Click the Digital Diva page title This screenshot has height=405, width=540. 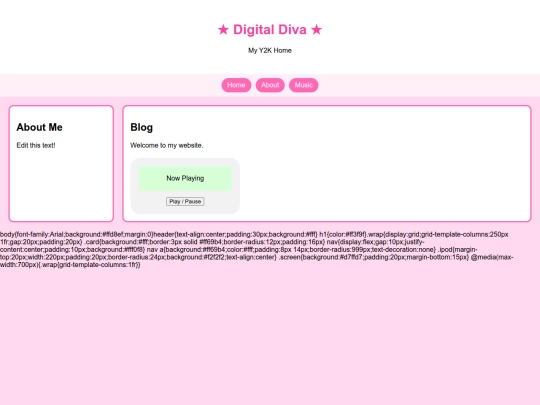coord(270,30)
